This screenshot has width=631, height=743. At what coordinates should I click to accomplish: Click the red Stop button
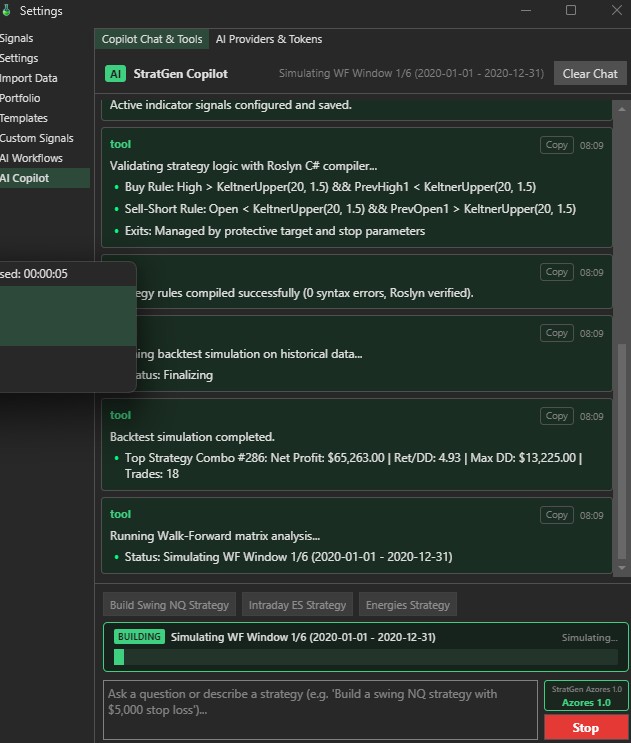click(586, 727)
